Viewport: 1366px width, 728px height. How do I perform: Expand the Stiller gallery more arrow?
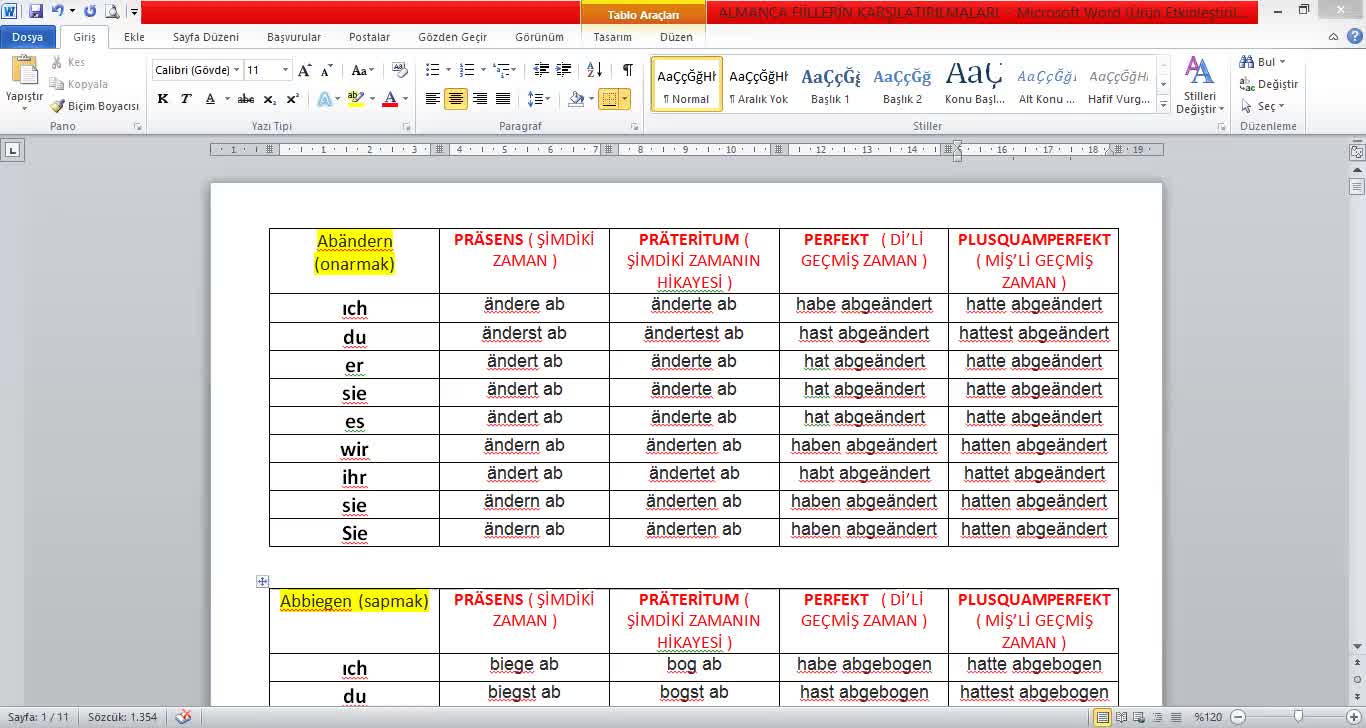(1163, 103)
